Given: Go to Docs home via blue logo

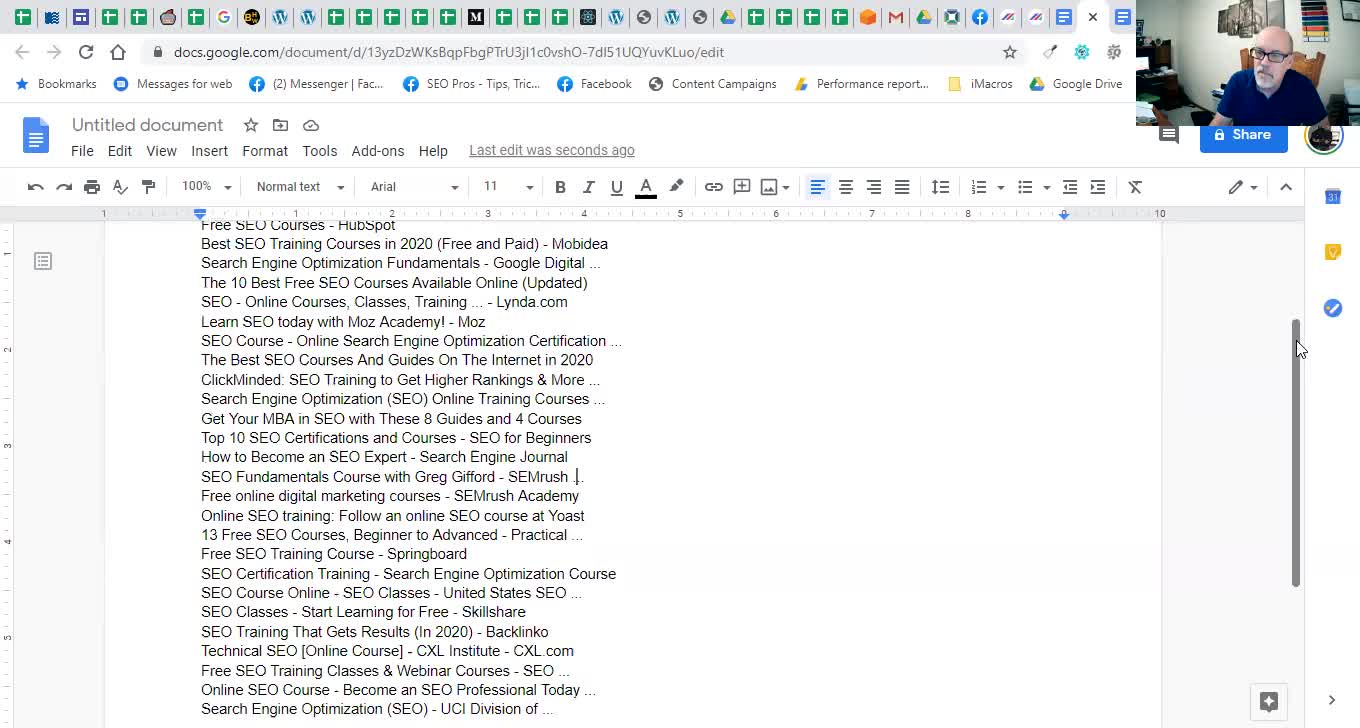Looking at the screenshot, I should pos(36,135).
